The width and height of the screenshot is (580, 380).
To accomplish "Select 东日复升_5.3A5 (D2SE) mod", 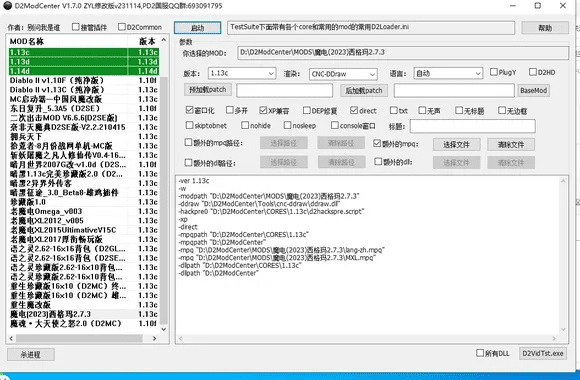I will coord(84,108).
